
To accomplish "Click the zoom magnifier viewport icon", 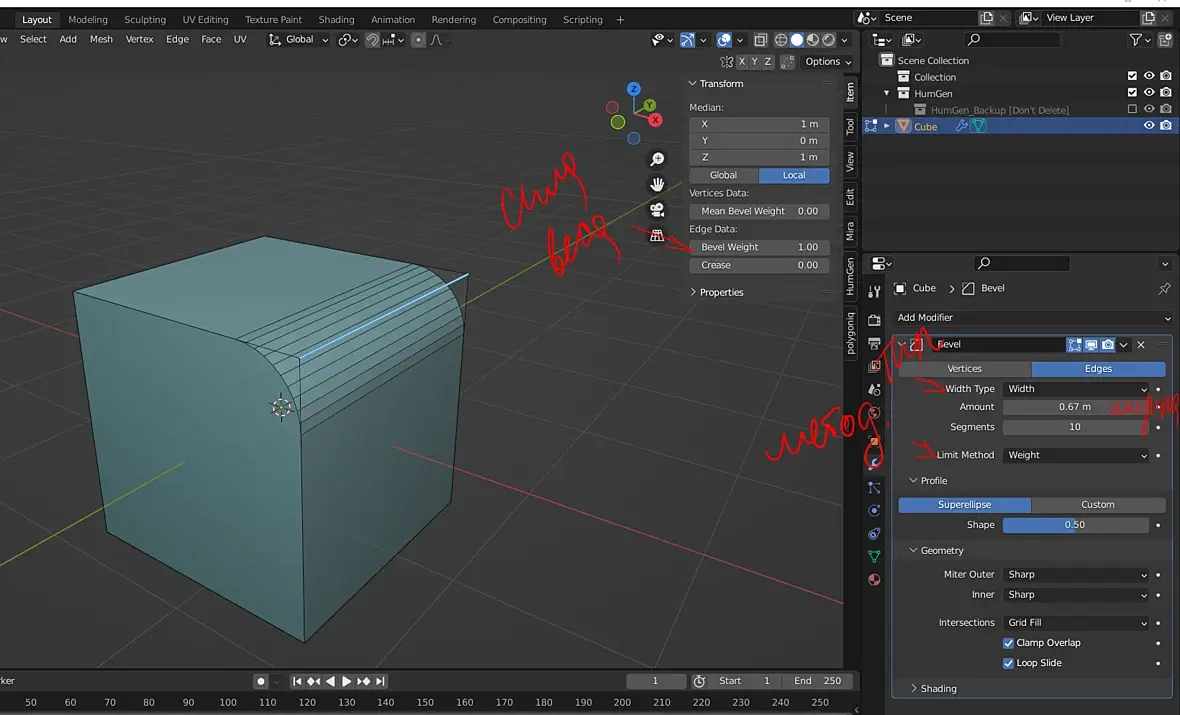I will (657, 159).
